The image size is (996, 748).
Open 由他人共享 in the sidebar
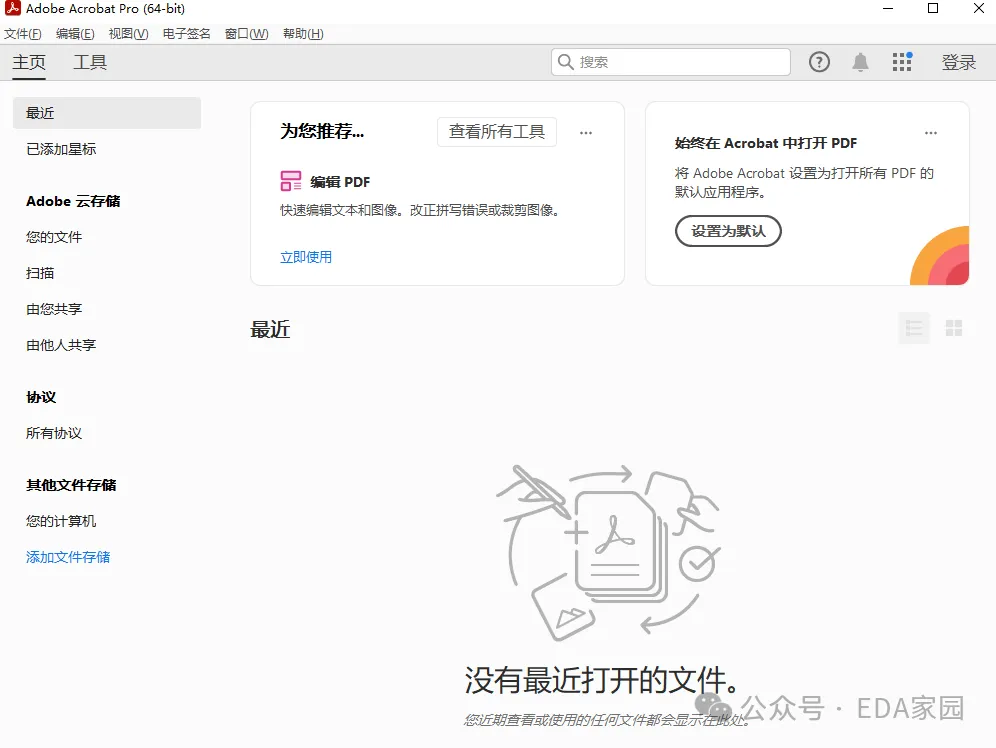[x=61, y=345]
